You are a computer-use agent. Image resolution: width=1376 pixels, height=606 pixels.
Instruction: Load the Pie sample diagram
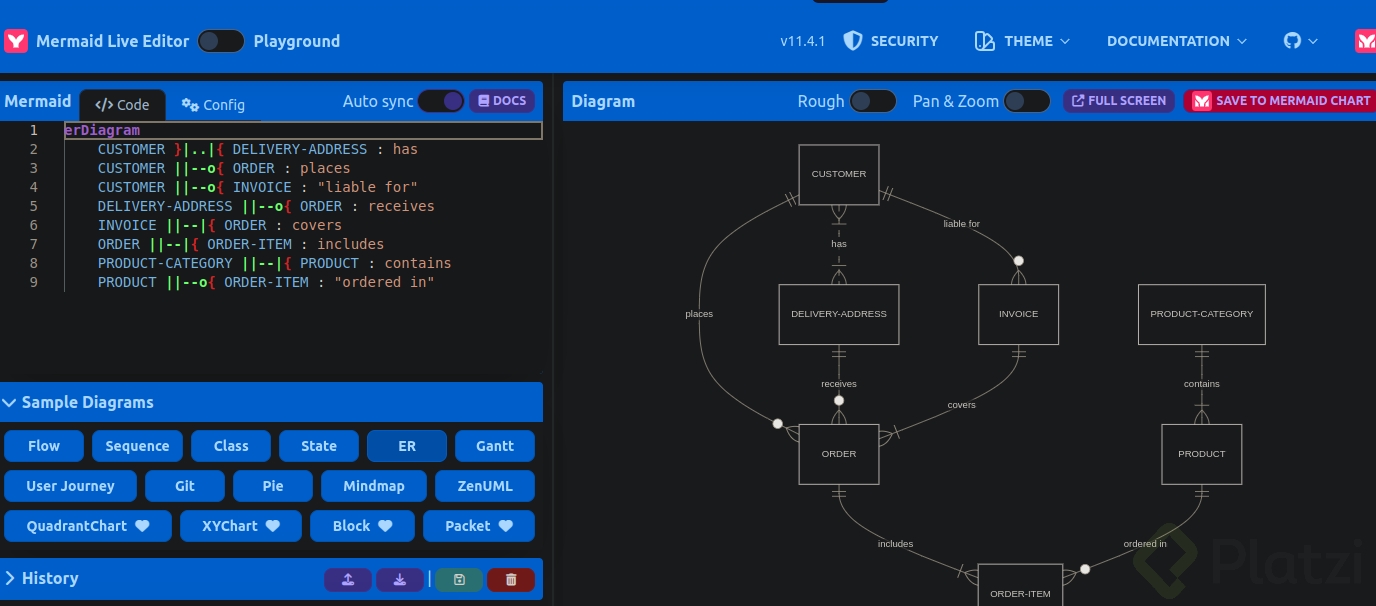click(x=273, y=486)
